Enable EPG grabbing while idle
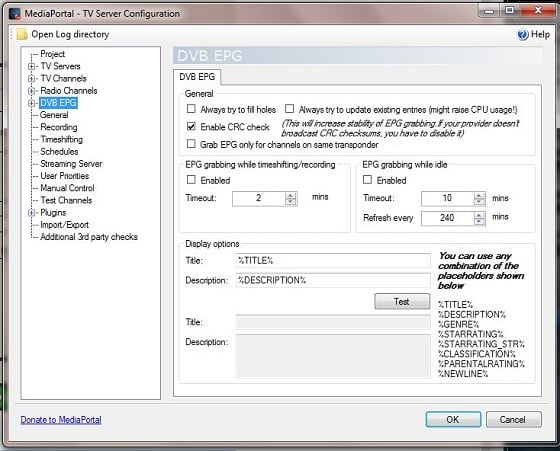 pyautogui.click(x=368, y=180)
